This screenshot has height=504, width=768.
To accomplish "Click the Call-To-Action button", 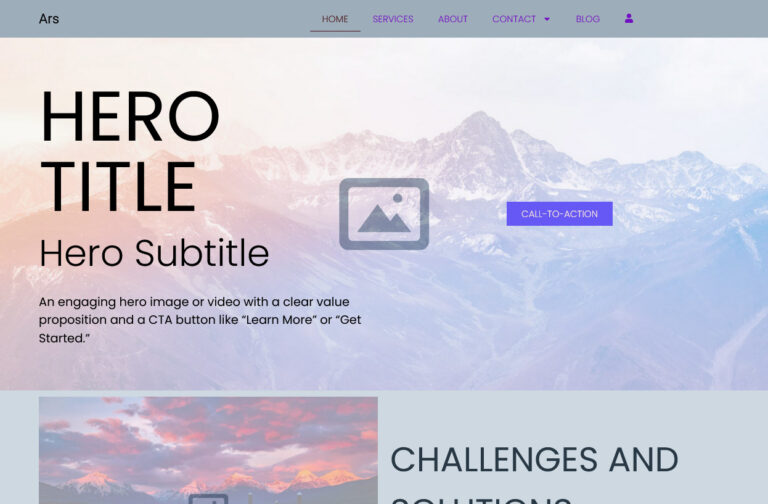I will 559,214.
